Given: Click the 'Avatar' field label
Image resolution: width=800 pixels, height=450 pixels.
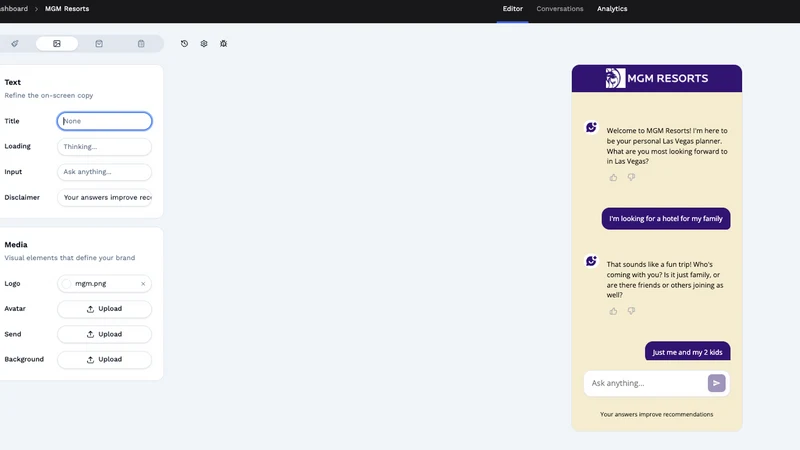Looking at the screenshot, I should pos(15,309).
